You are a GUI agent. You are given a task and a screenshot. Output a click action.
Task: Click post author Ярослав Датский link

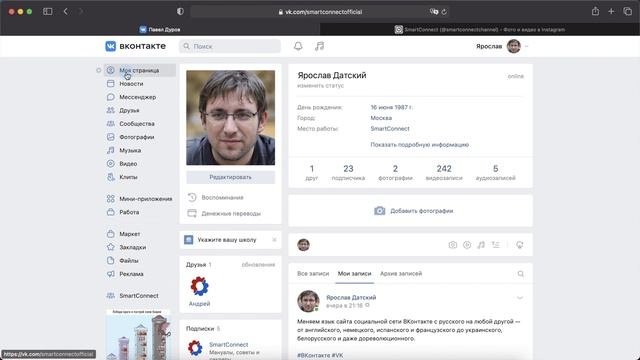(x=351, y=298)
